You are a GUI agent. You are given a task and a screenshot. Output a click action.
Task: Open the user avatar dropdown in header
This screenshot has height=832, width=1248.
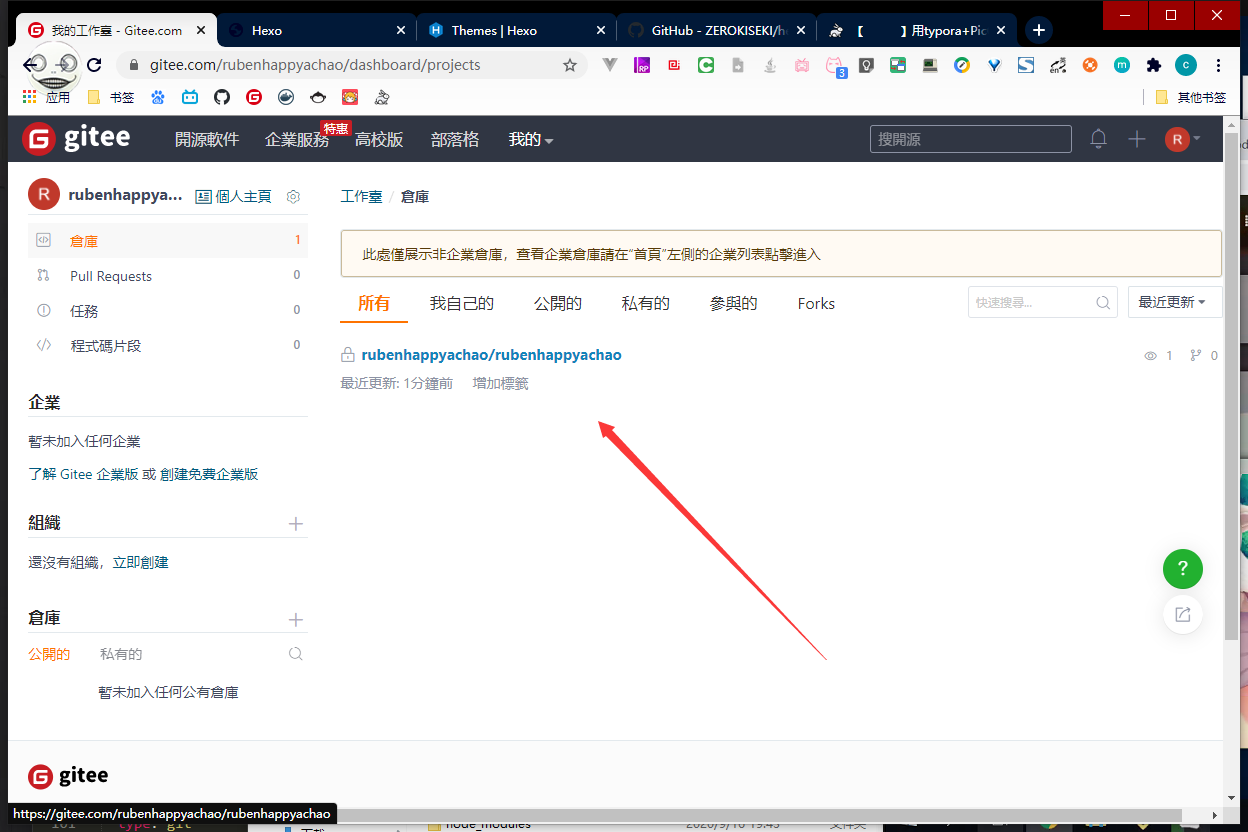tap(1182, 139)
